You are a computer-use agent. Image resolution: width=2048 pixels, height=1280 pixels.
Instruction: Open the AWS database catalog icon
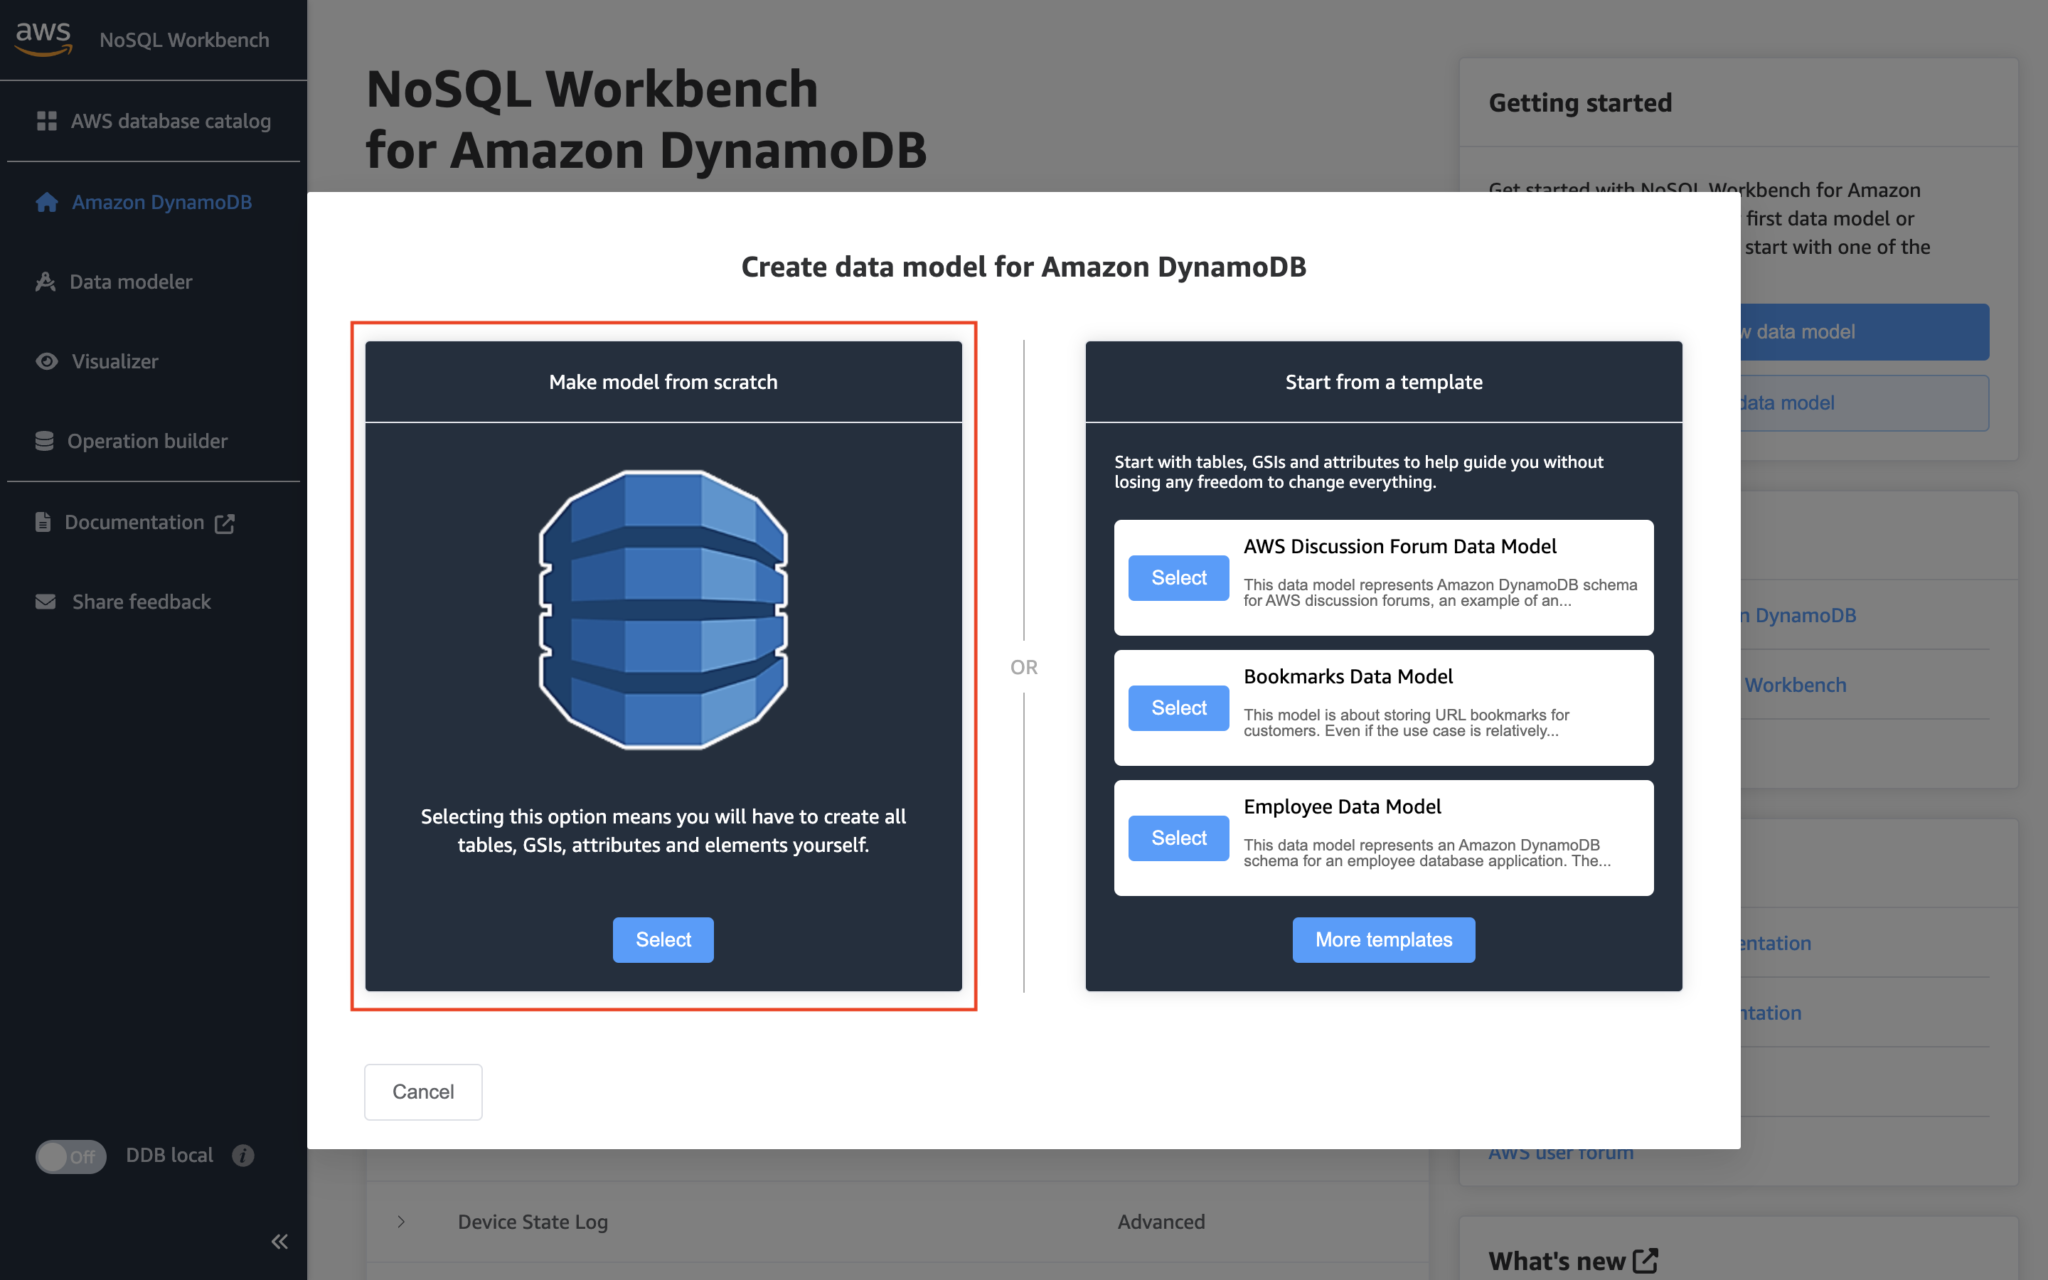(46, 120)
